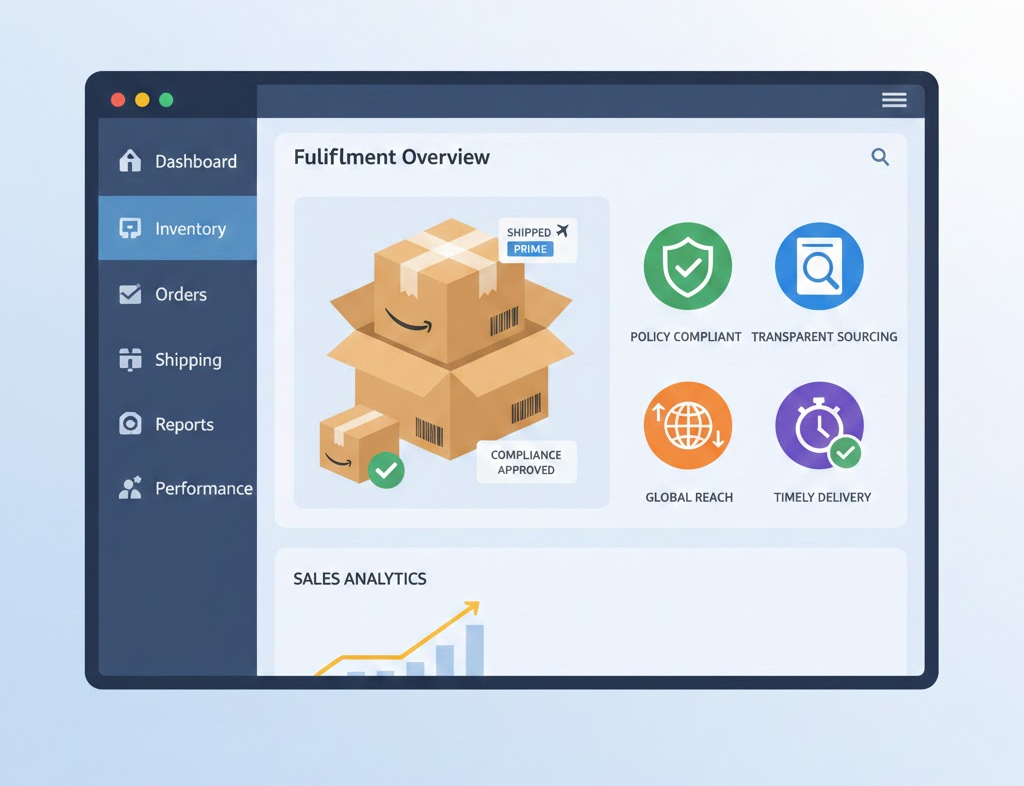Click the green checkmark on small box
The width and height of the screenshot is (1024, 786).
point(386,469)
